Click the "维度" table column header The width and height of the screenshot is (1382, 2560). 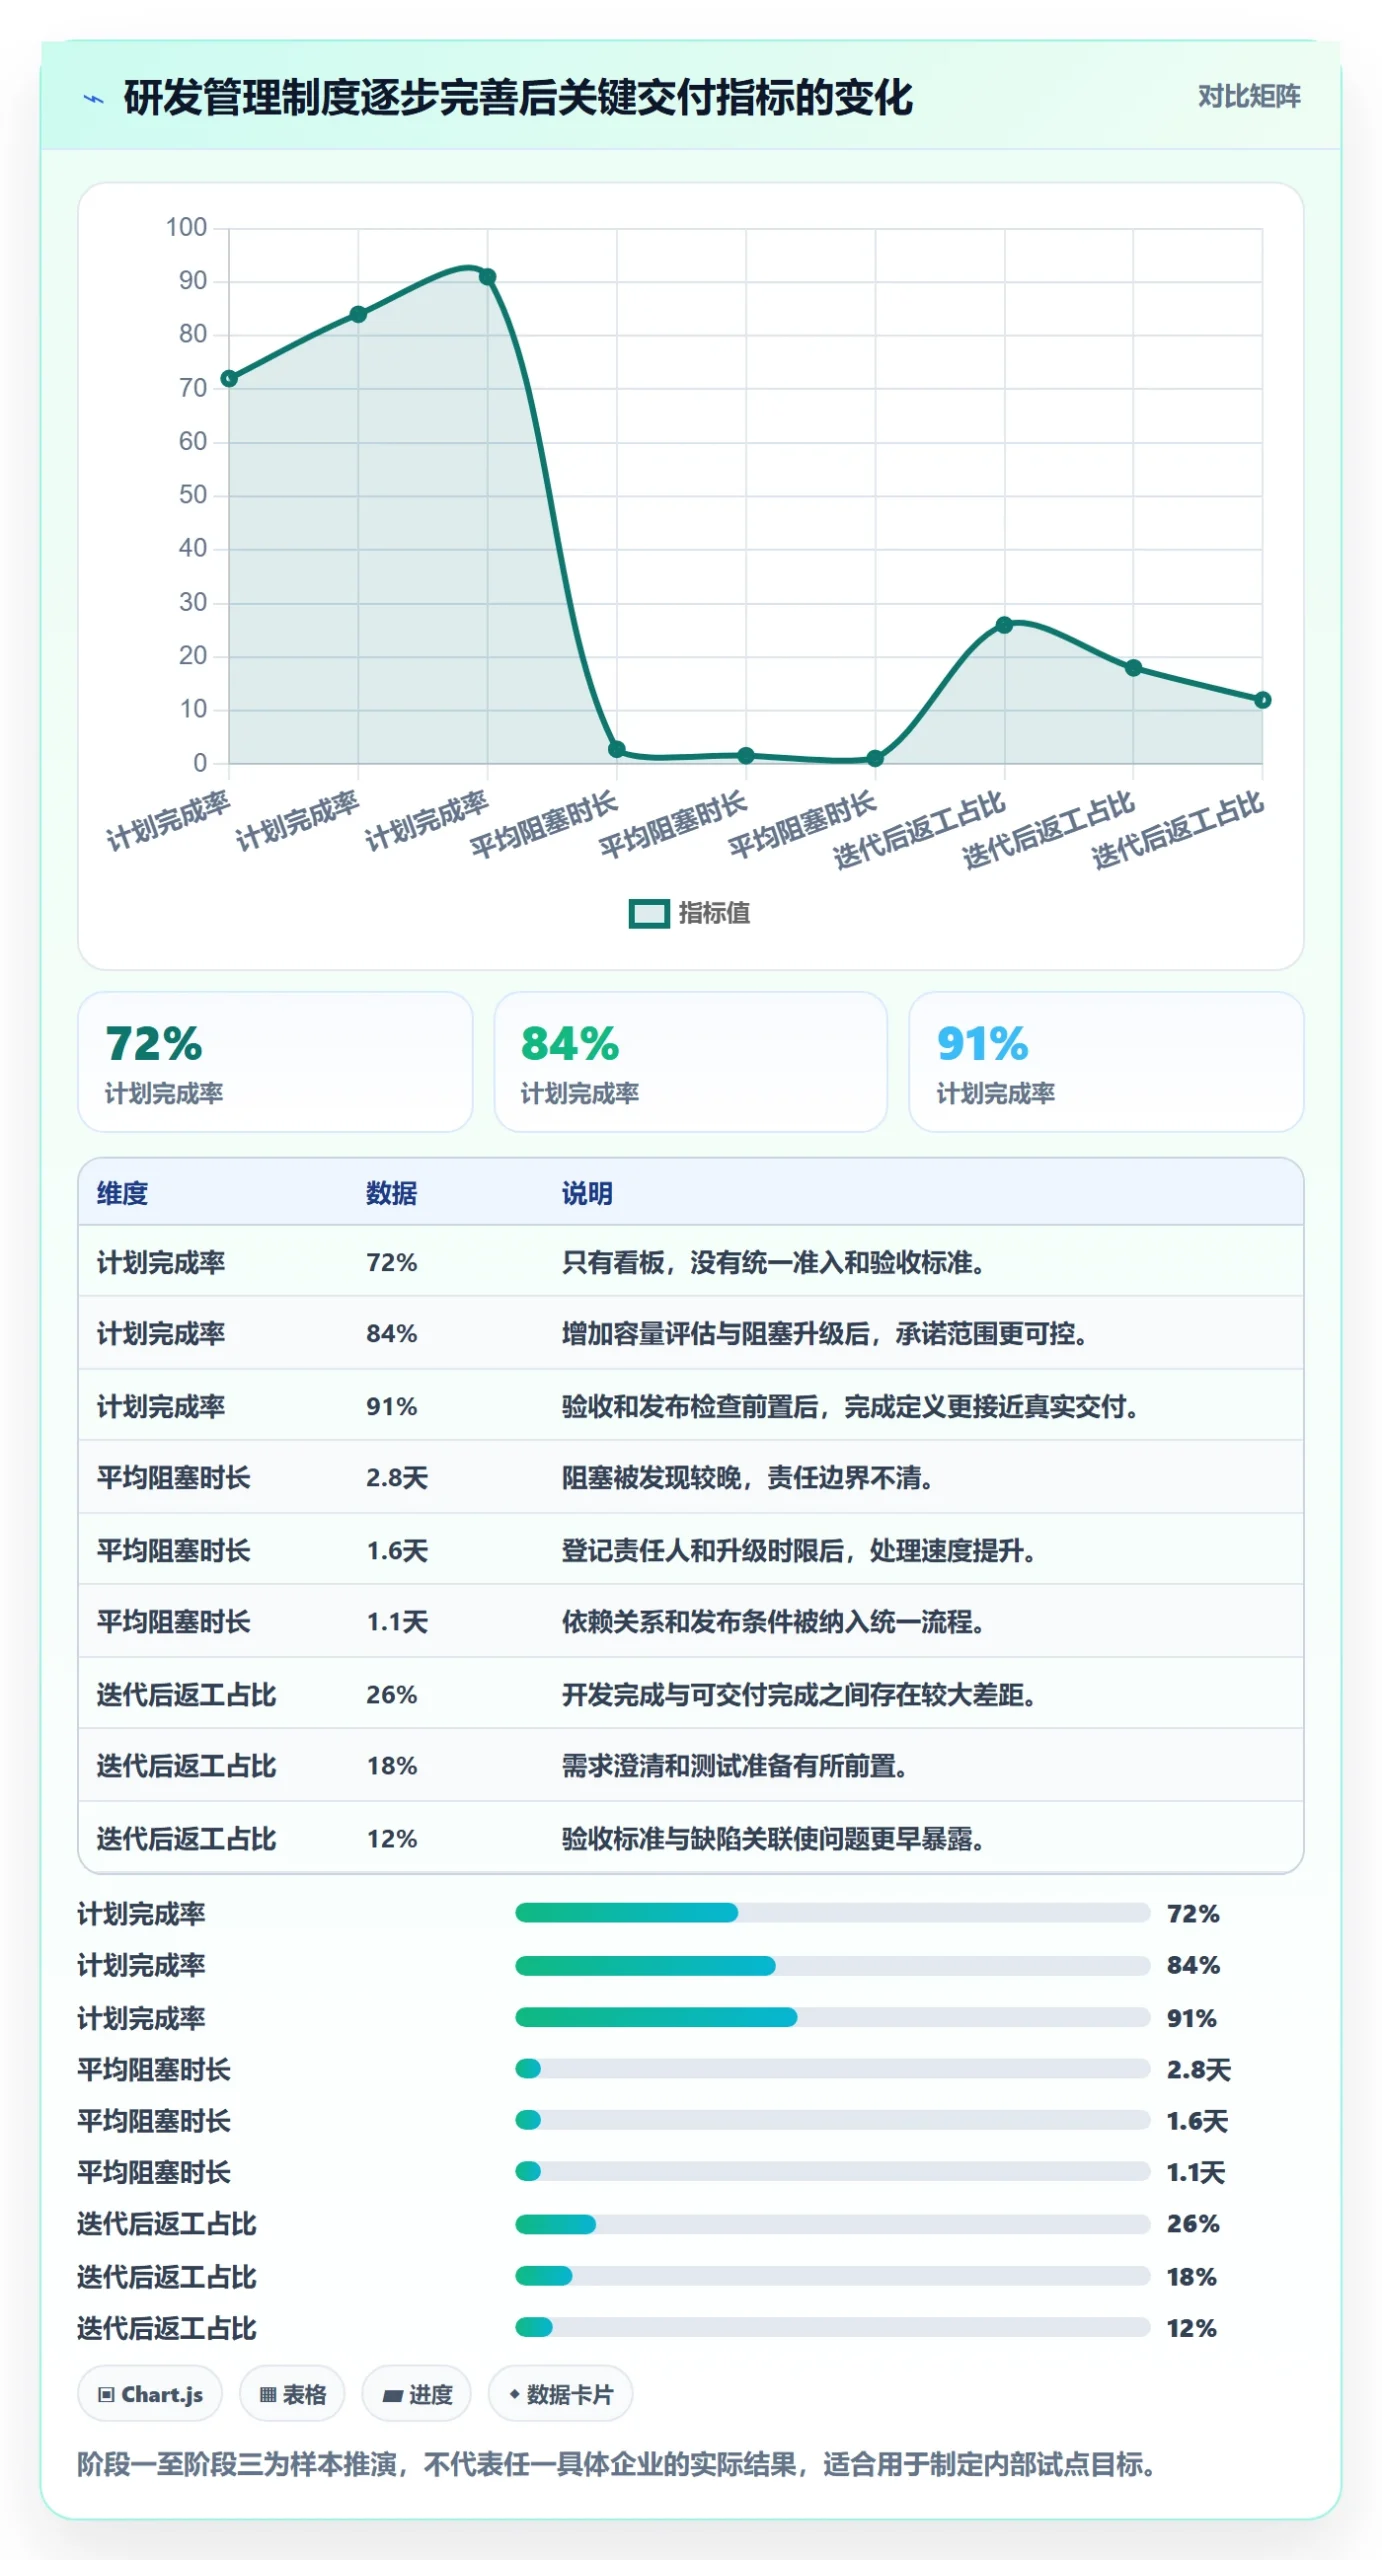(x=122, y=1192)
